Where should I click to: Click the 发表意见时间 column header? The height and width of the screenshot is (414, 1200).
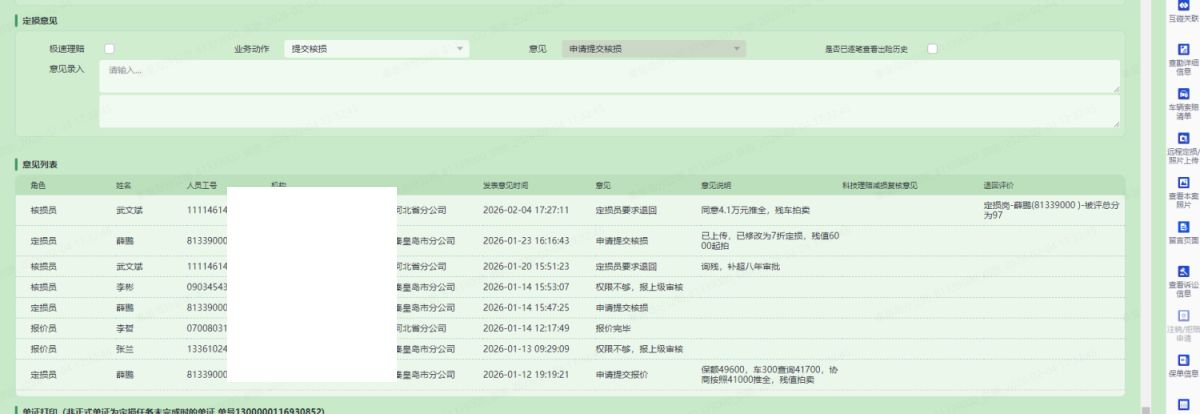[505, 185]
